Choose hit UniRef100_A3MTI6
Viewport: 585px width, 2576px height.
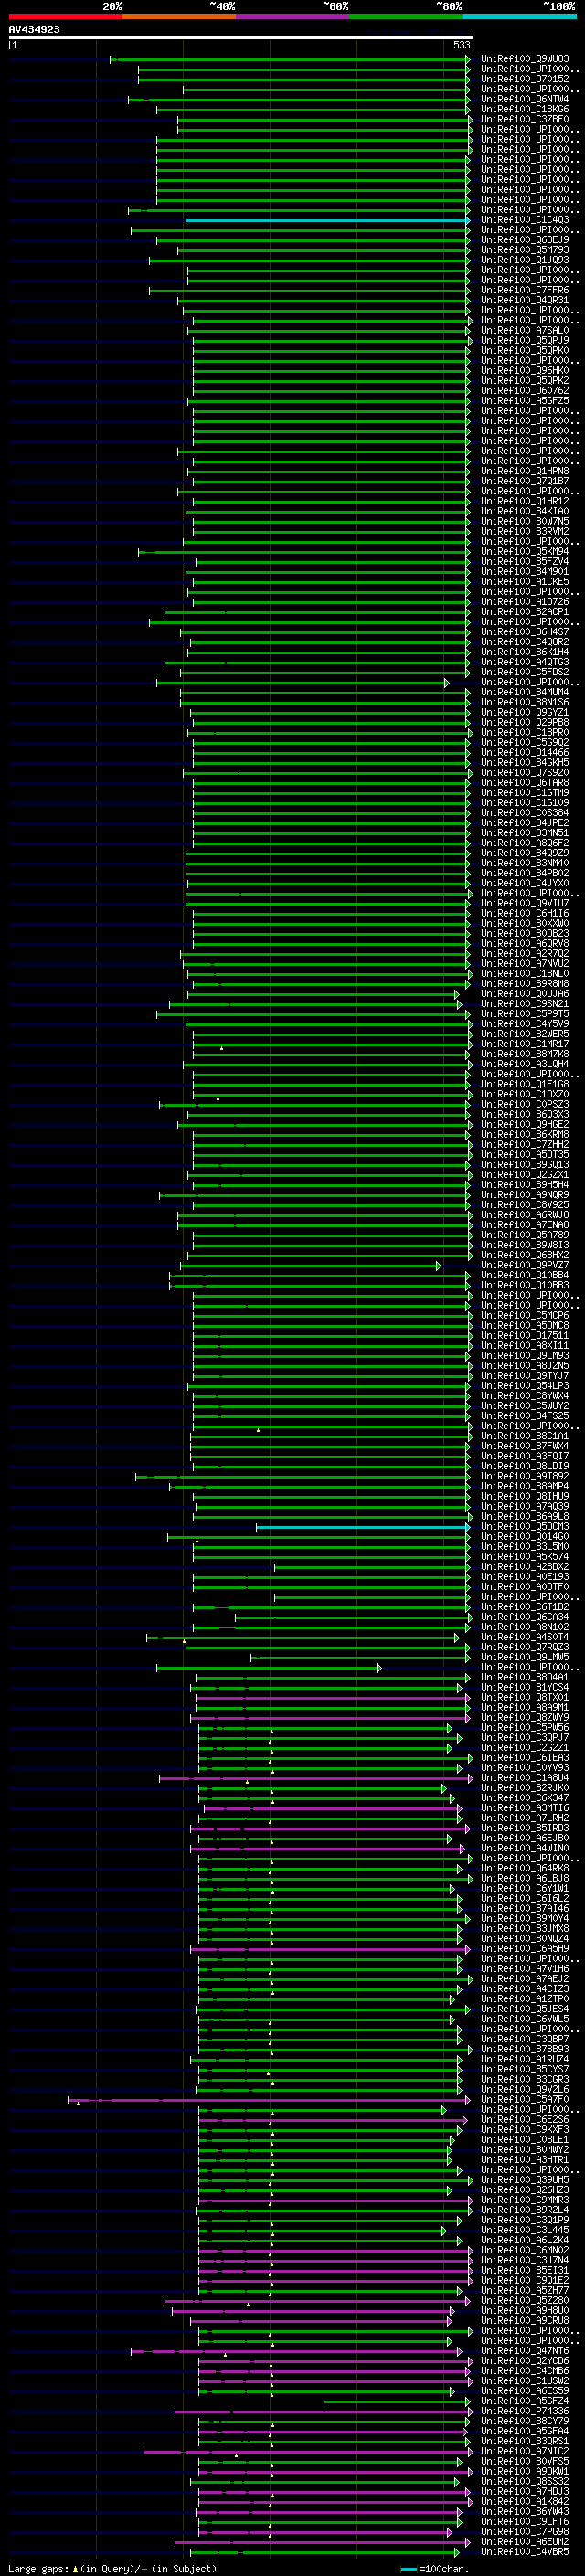(525, 1808)
